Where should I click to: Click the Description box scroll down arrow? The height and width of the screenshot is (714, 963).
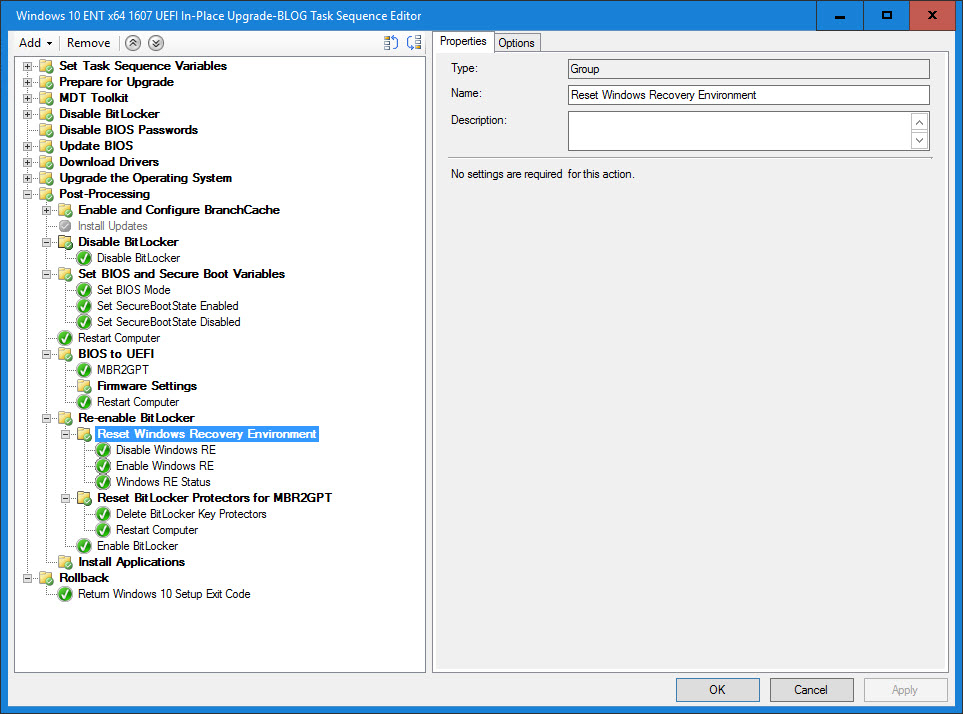coord(920,141)
